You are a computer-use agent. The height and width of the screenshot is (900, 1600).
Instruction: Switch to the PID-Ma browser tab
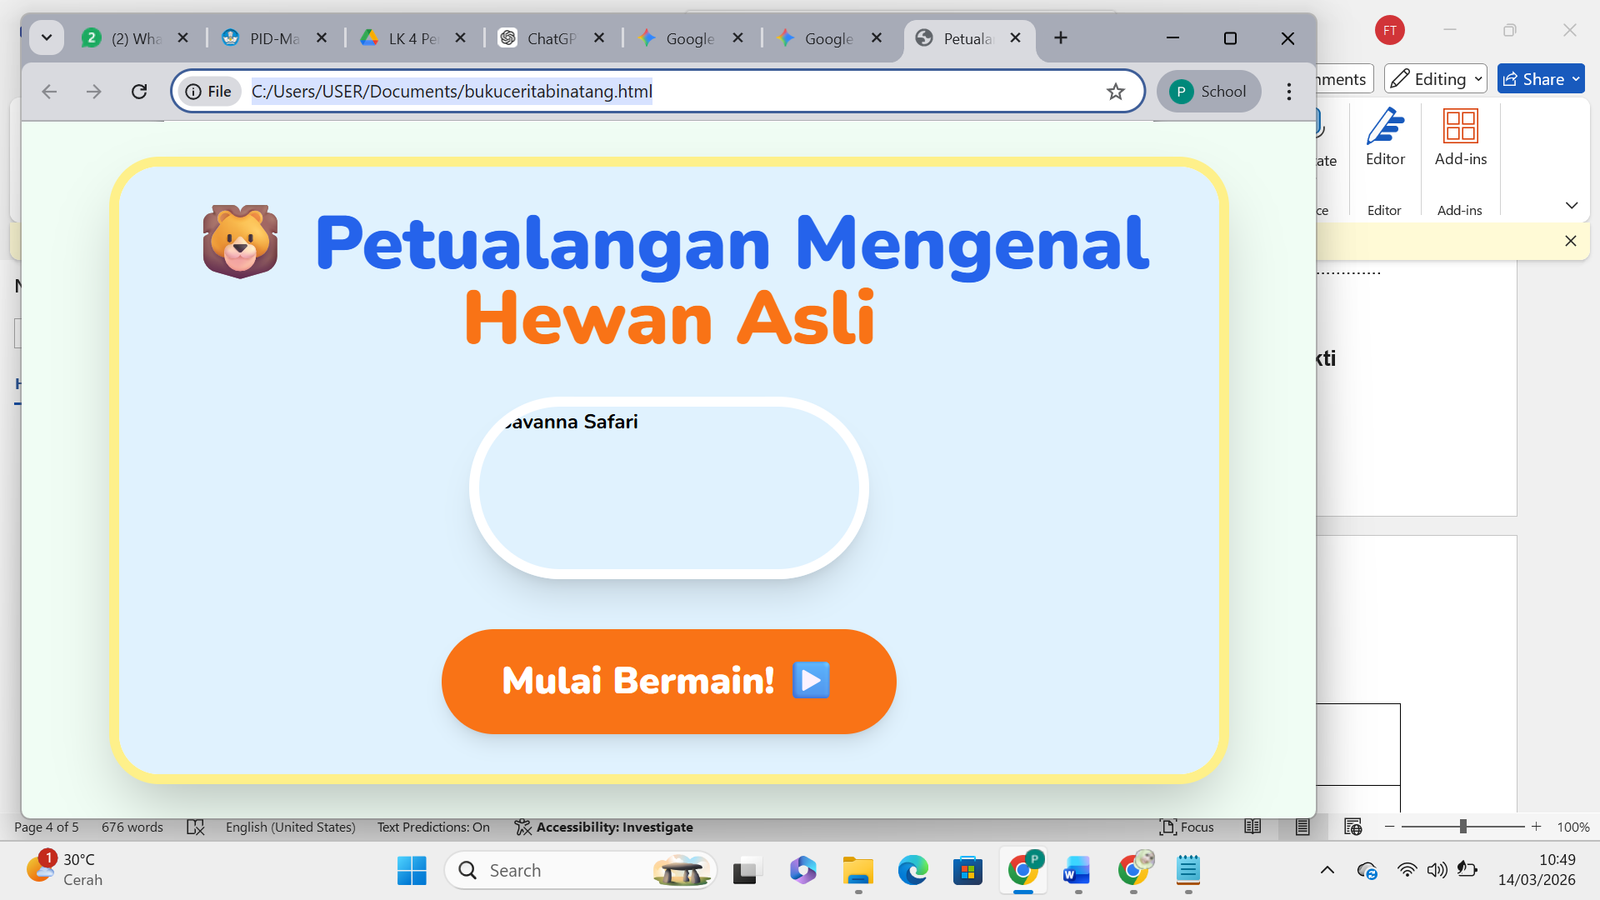coord(275,38)
